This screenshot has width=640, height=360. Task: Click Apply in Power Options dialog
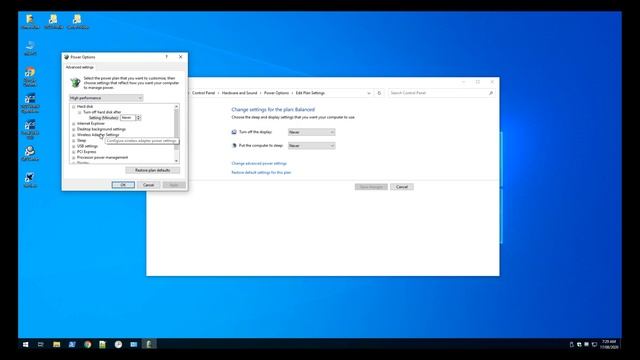pyautogui.click(x=174, y=185)
